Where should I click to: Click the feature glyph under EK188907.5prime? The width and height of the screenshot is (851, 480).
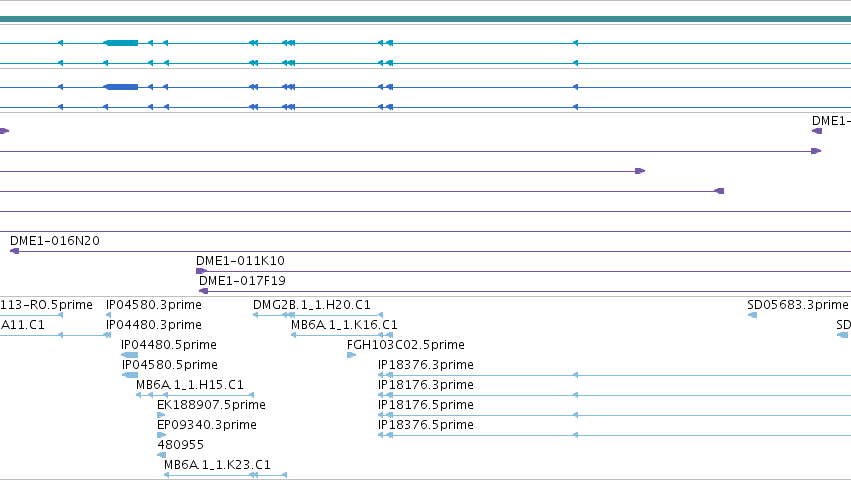click(x=161, y=415)
